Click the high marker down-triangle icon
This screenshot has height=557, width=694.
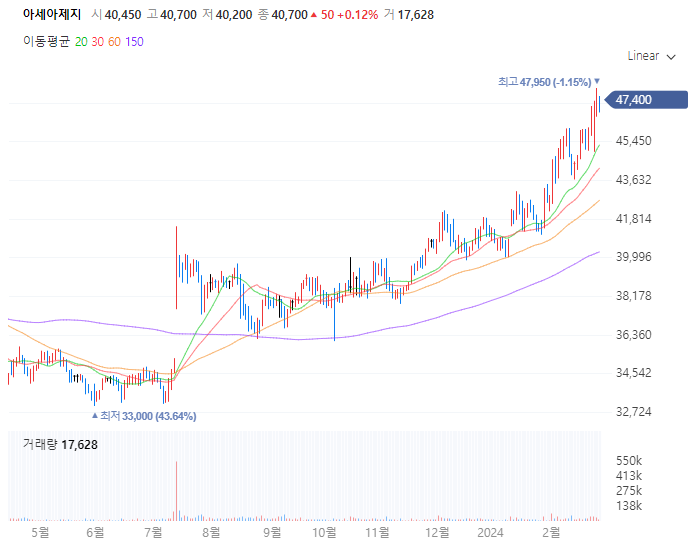[x=597, y=81]
